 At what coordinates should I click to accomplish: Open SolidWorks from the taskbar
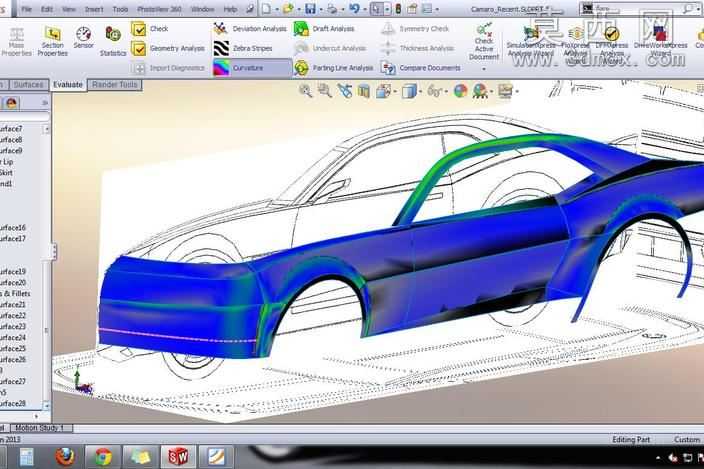(x=178, y=457)
